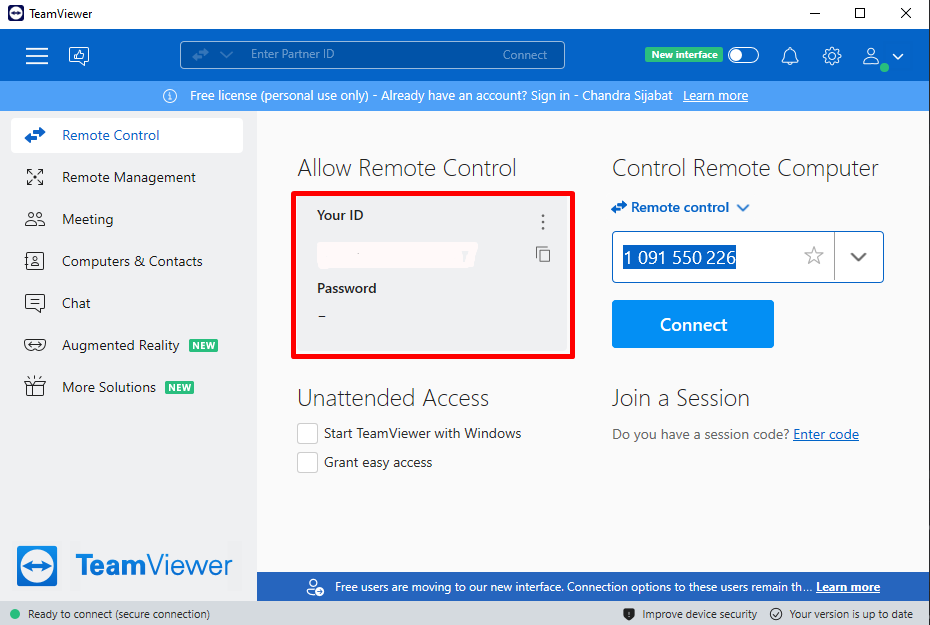Favorite the partner ID with the star icon
This screenshot has width=930, height=625.
814,256
